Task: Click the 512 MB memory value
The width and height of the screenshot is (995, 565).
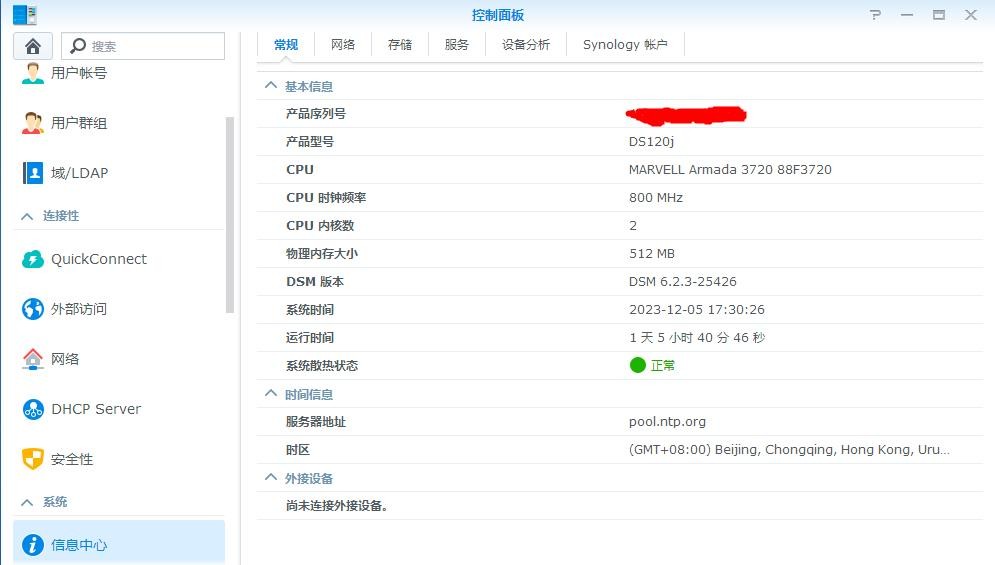Action: click(652, 253)
